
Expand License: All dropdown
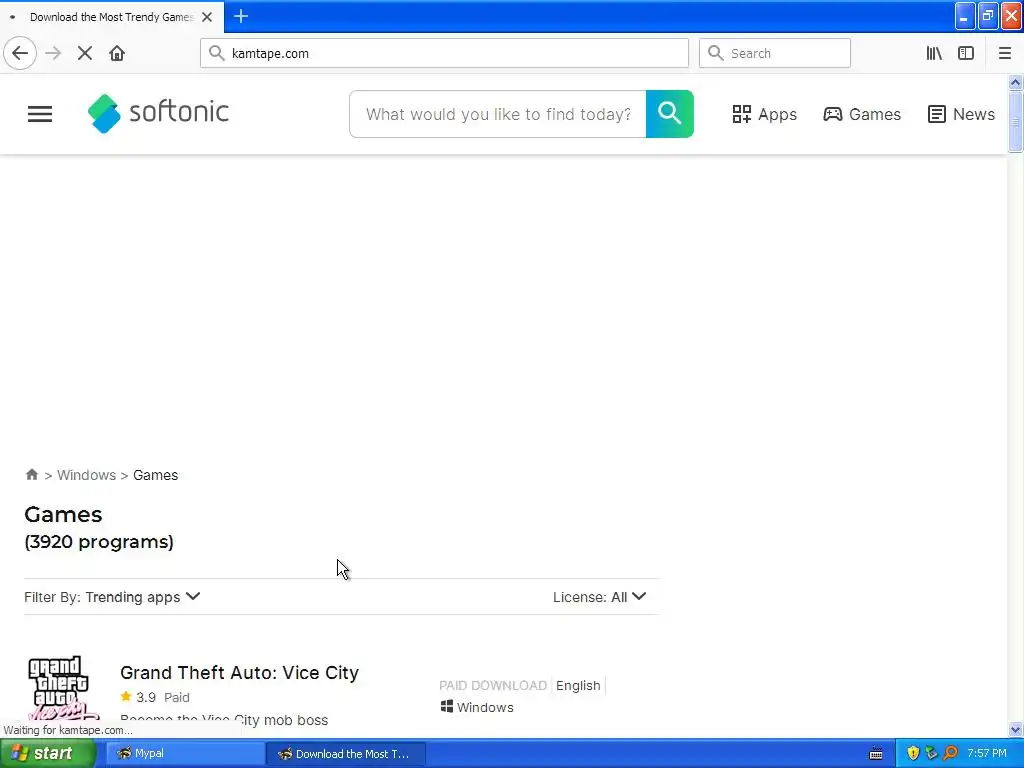(600, 597)
